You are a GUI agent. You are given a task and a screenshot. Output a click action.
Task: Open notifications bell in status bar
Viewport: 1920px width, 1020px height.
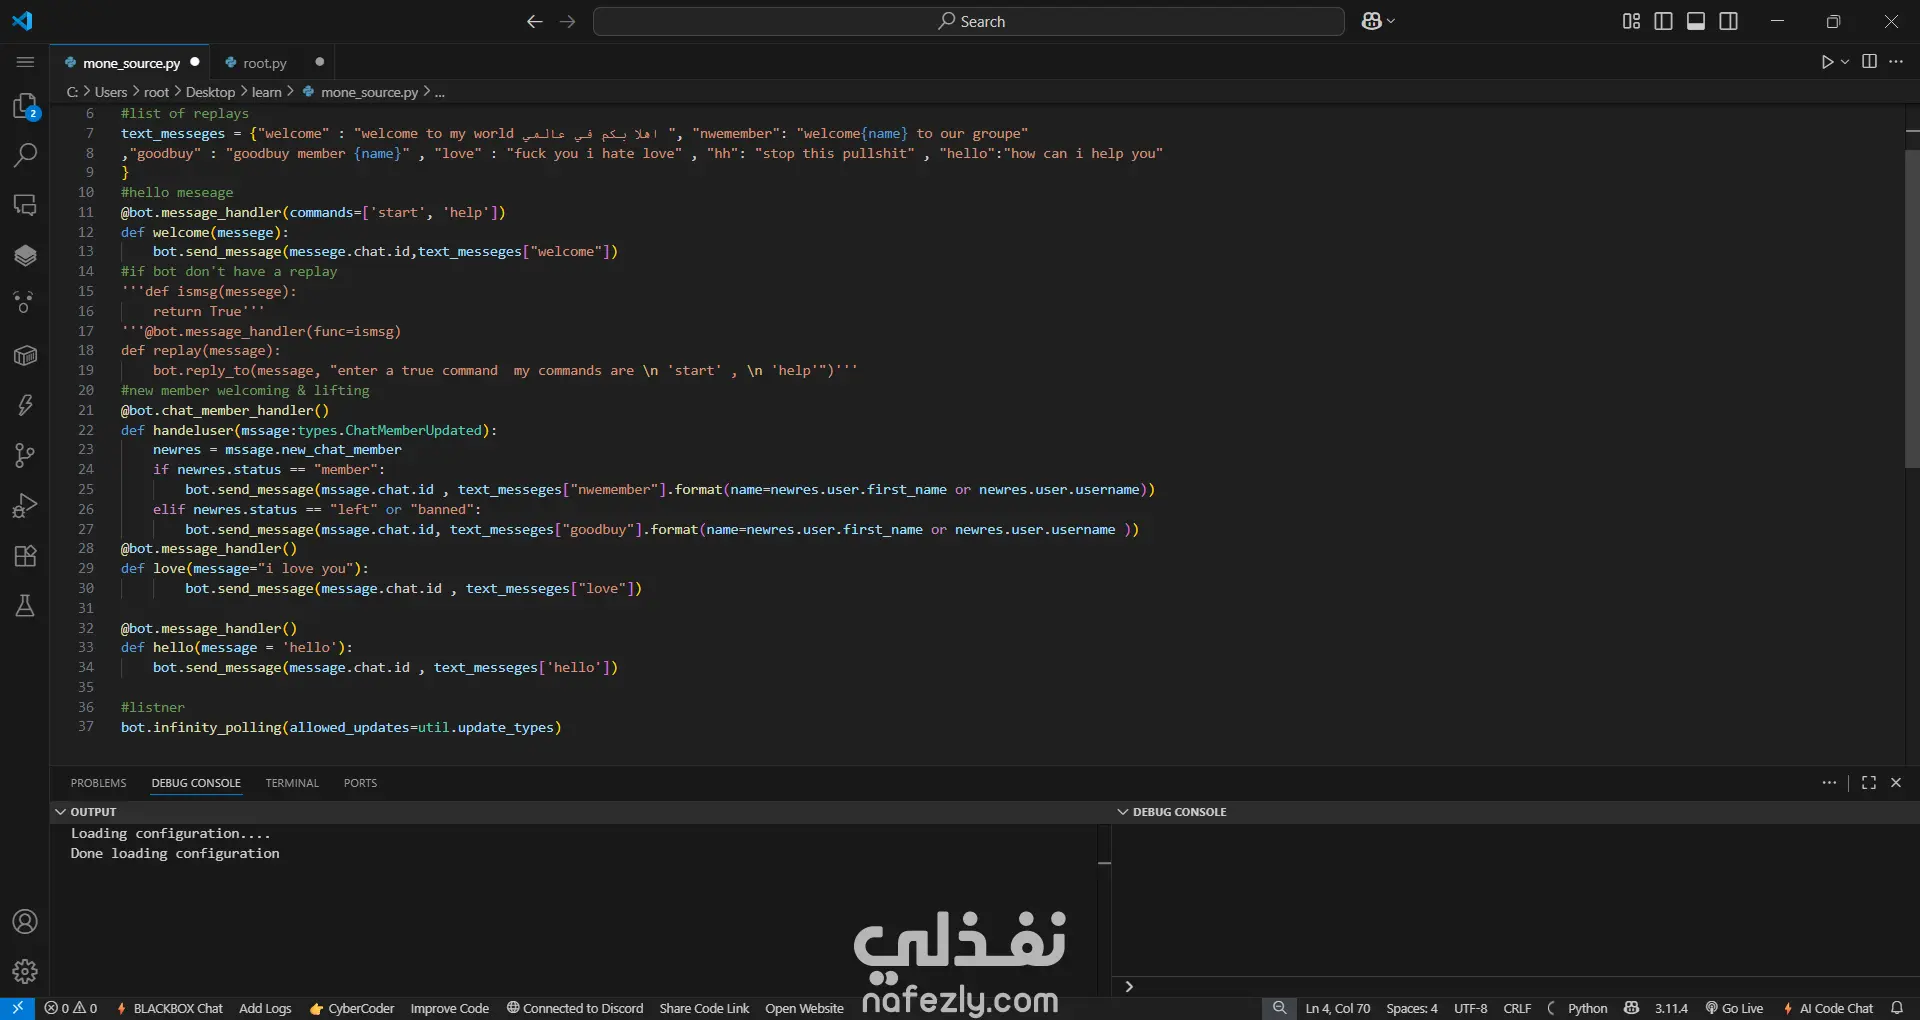click(1897, 1008)
